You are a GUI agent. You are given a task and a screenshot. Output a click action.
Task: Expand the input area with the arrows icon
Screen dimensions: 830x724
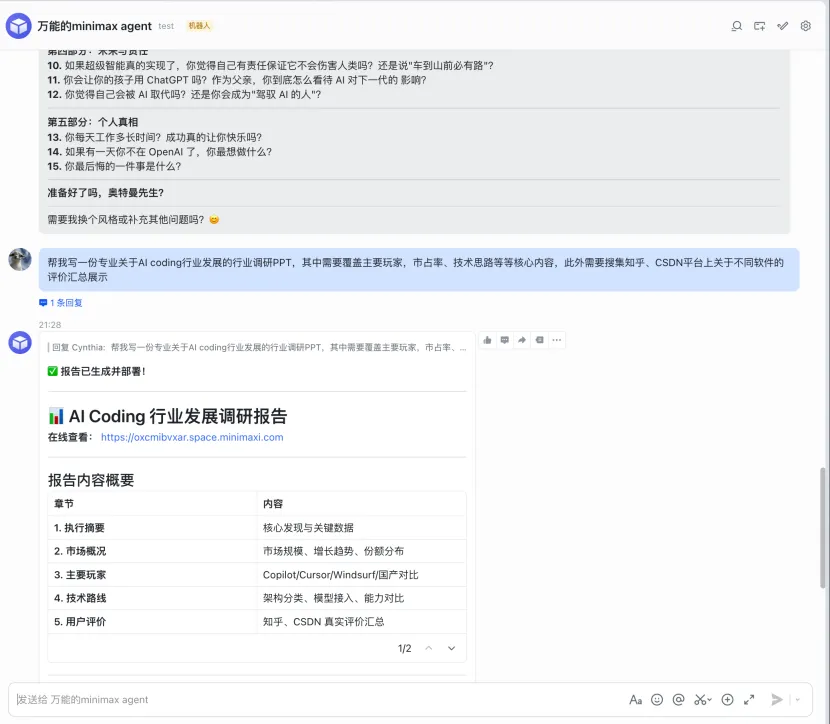748,699
